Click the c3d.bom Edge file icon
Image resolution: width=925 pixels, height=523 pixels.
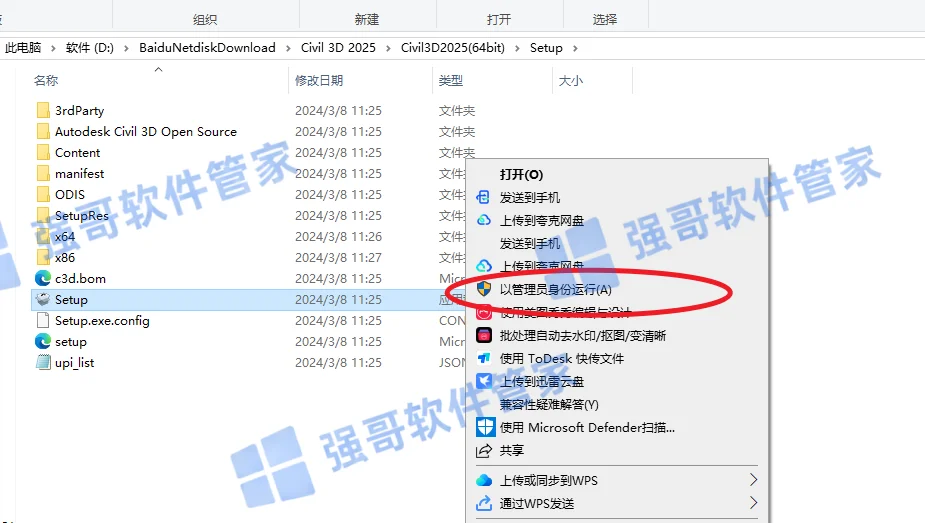(43, 278)
